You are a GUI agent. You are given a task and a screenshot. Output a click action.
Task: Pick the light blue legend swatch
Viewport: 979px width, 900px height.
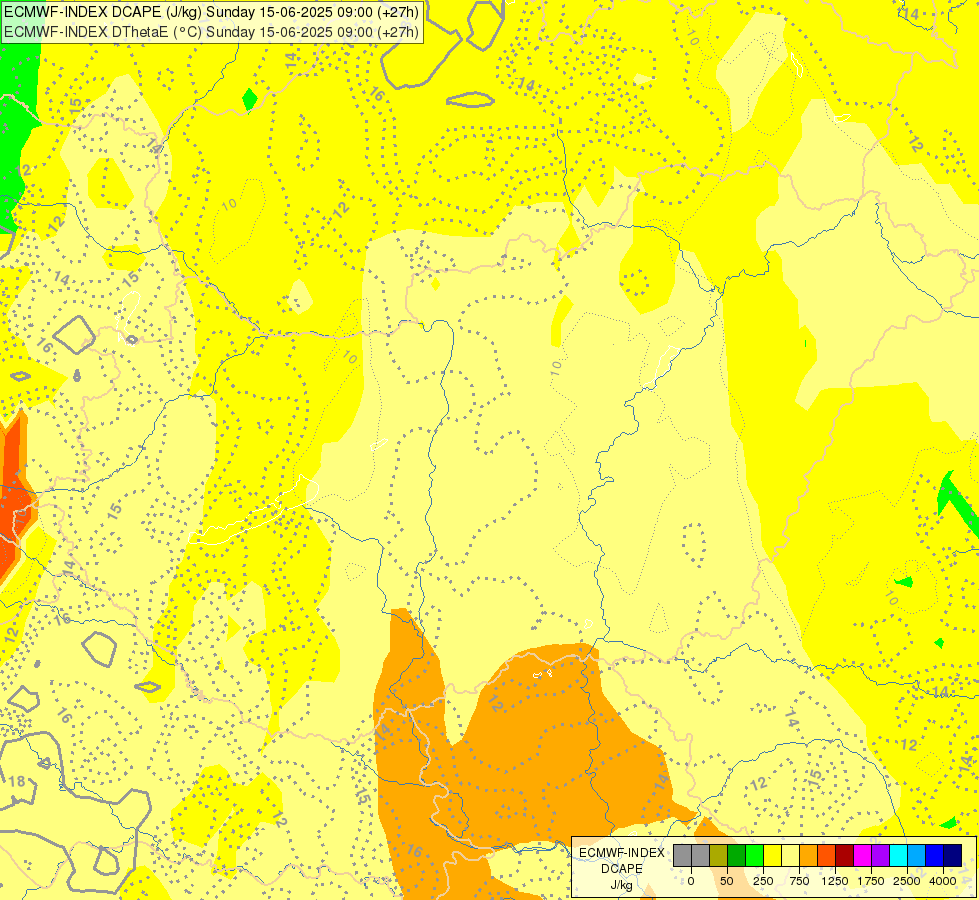point(917,856)
